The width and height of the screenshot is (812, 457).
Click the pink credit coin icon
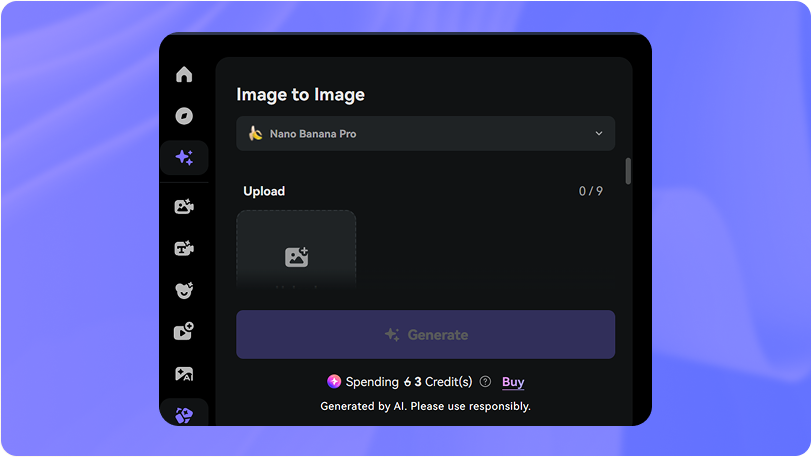(x=334, y=382)
